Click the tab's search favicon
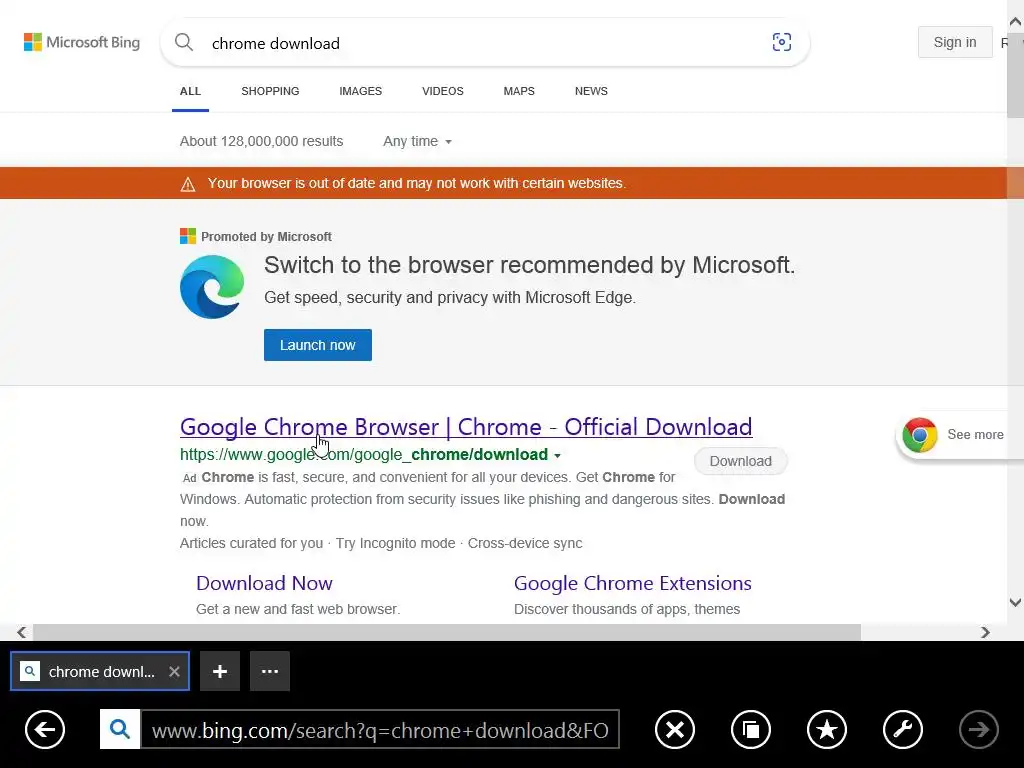Viewport: 1024px width, 768px height. click(x=30, y=671)
